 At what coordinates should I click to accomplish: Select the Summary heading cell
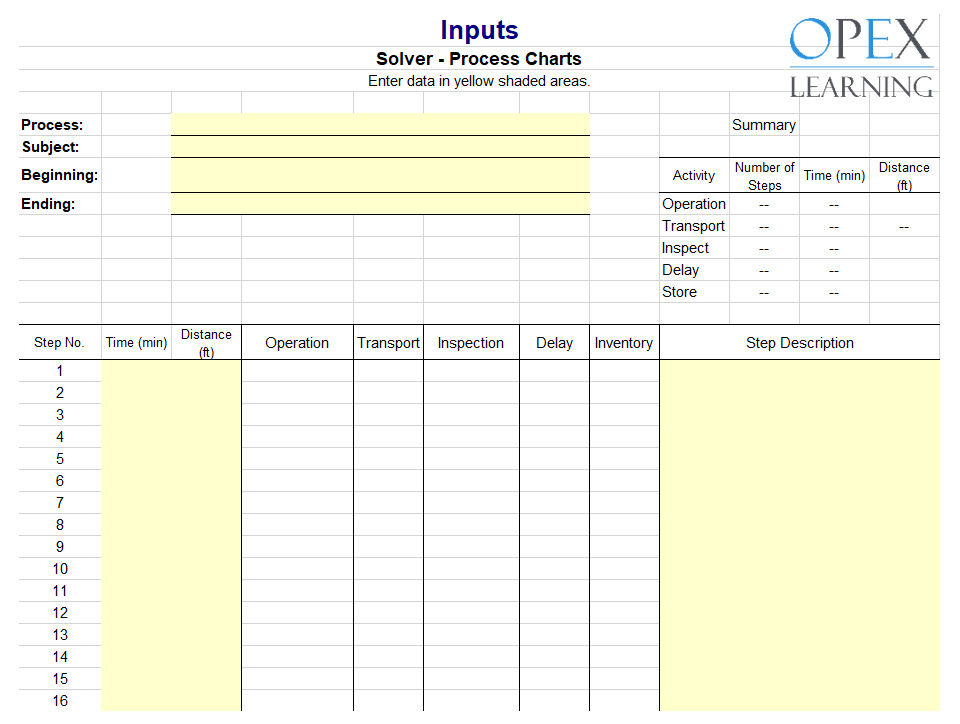coord(764,125)
